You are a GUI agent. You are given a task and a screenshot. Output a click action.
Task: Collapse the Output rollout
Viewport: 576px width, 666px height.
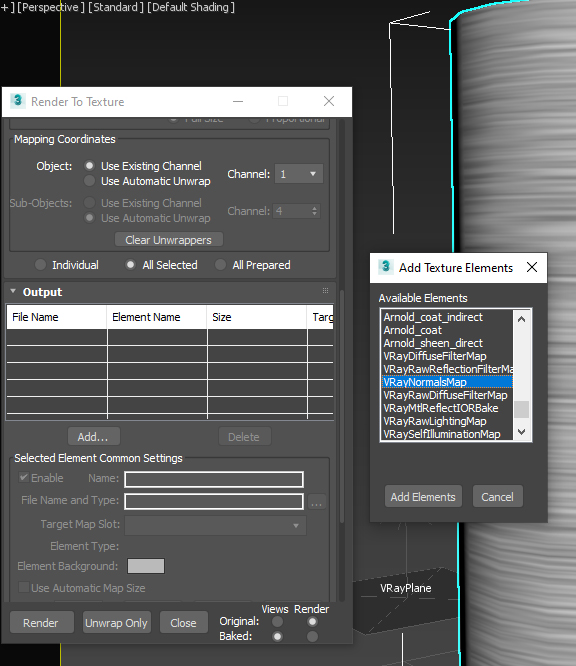13,291
